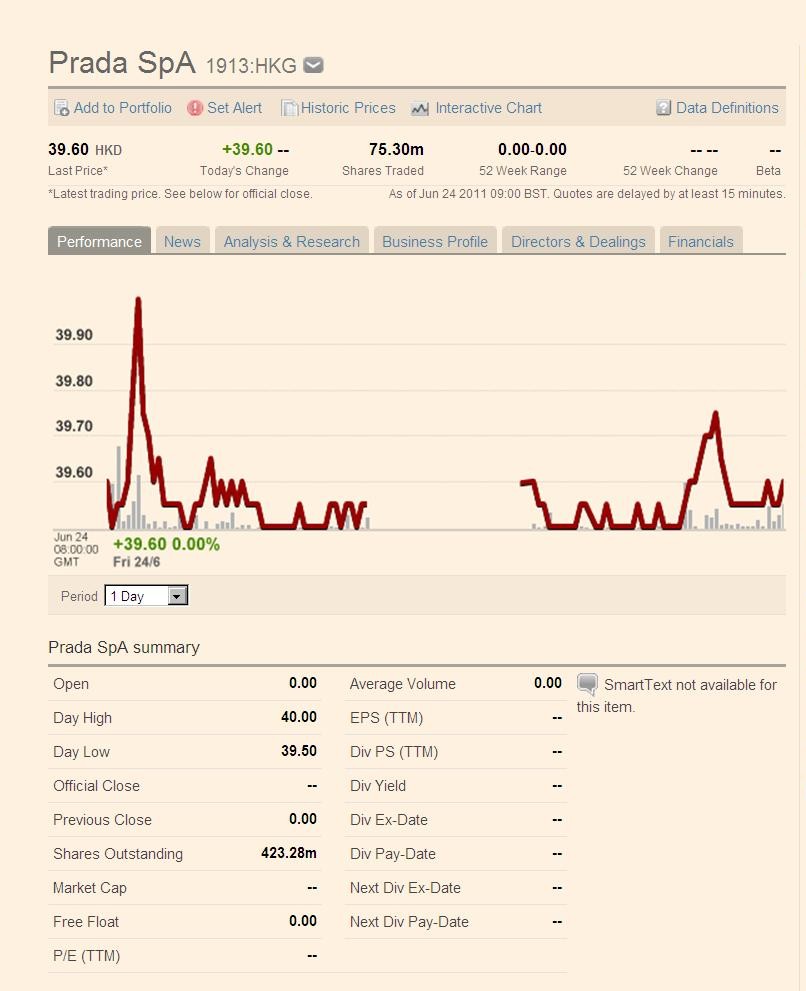Click the Shares Outstanding value 423.28m
806x991 pixels.
click(289, 853)
